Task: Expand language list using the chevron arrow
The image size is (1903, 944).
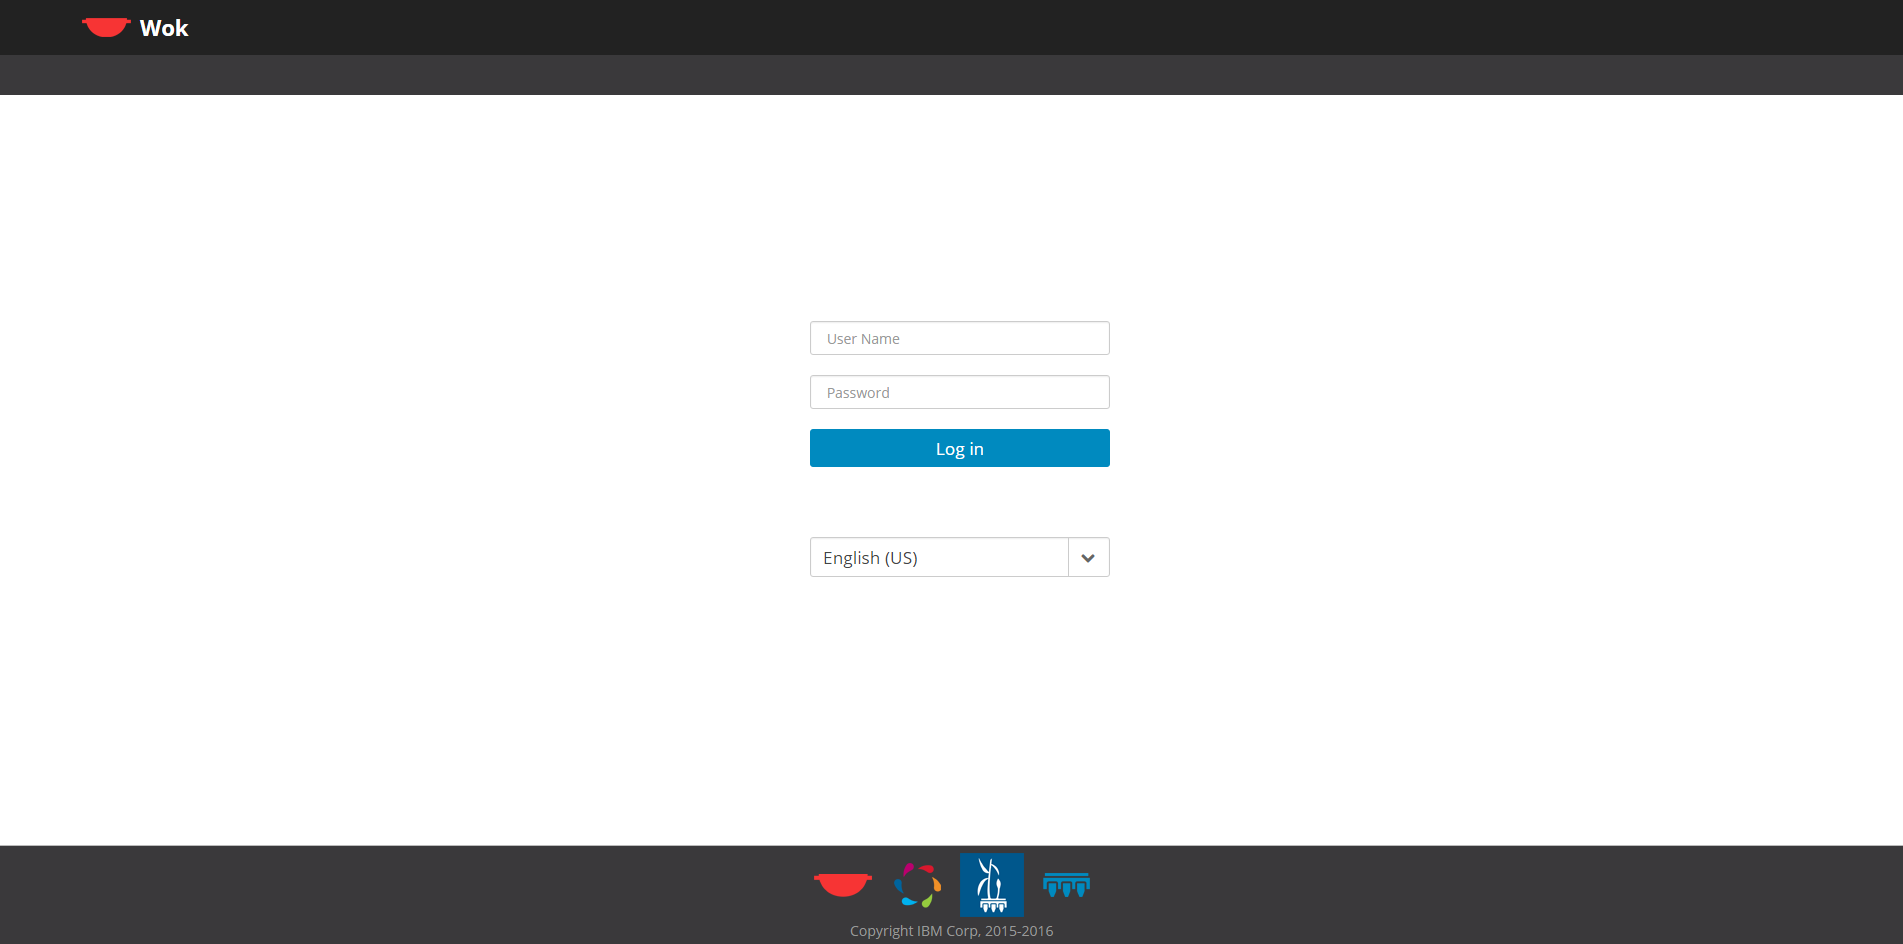Action: (1088, 557)
